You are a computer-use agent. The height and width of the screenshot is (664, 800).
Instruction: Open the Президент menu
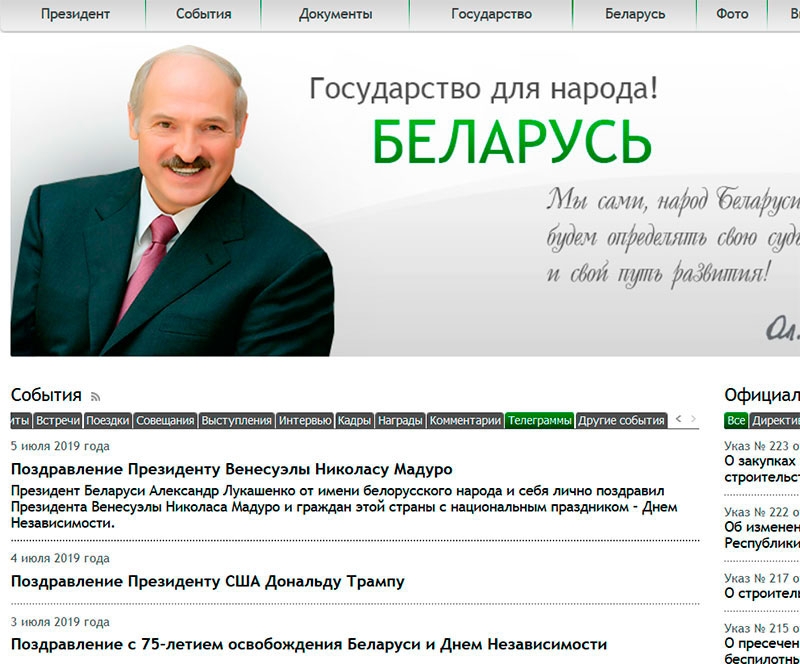(76, 14)
